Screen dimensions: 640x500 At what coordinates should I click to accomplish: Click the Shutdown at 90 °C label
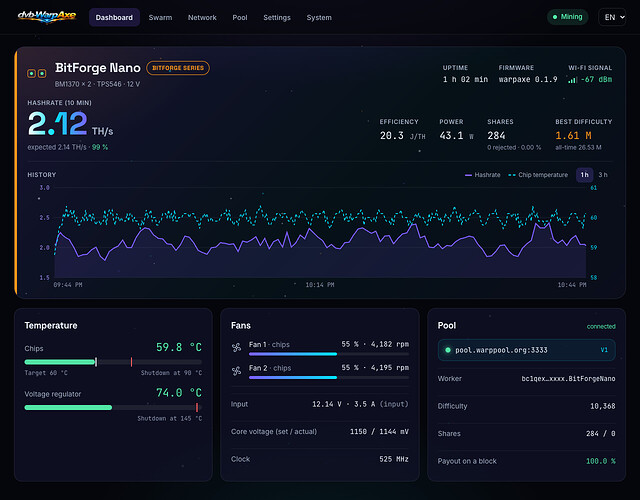pyautogui.click(x=171, y=373)
